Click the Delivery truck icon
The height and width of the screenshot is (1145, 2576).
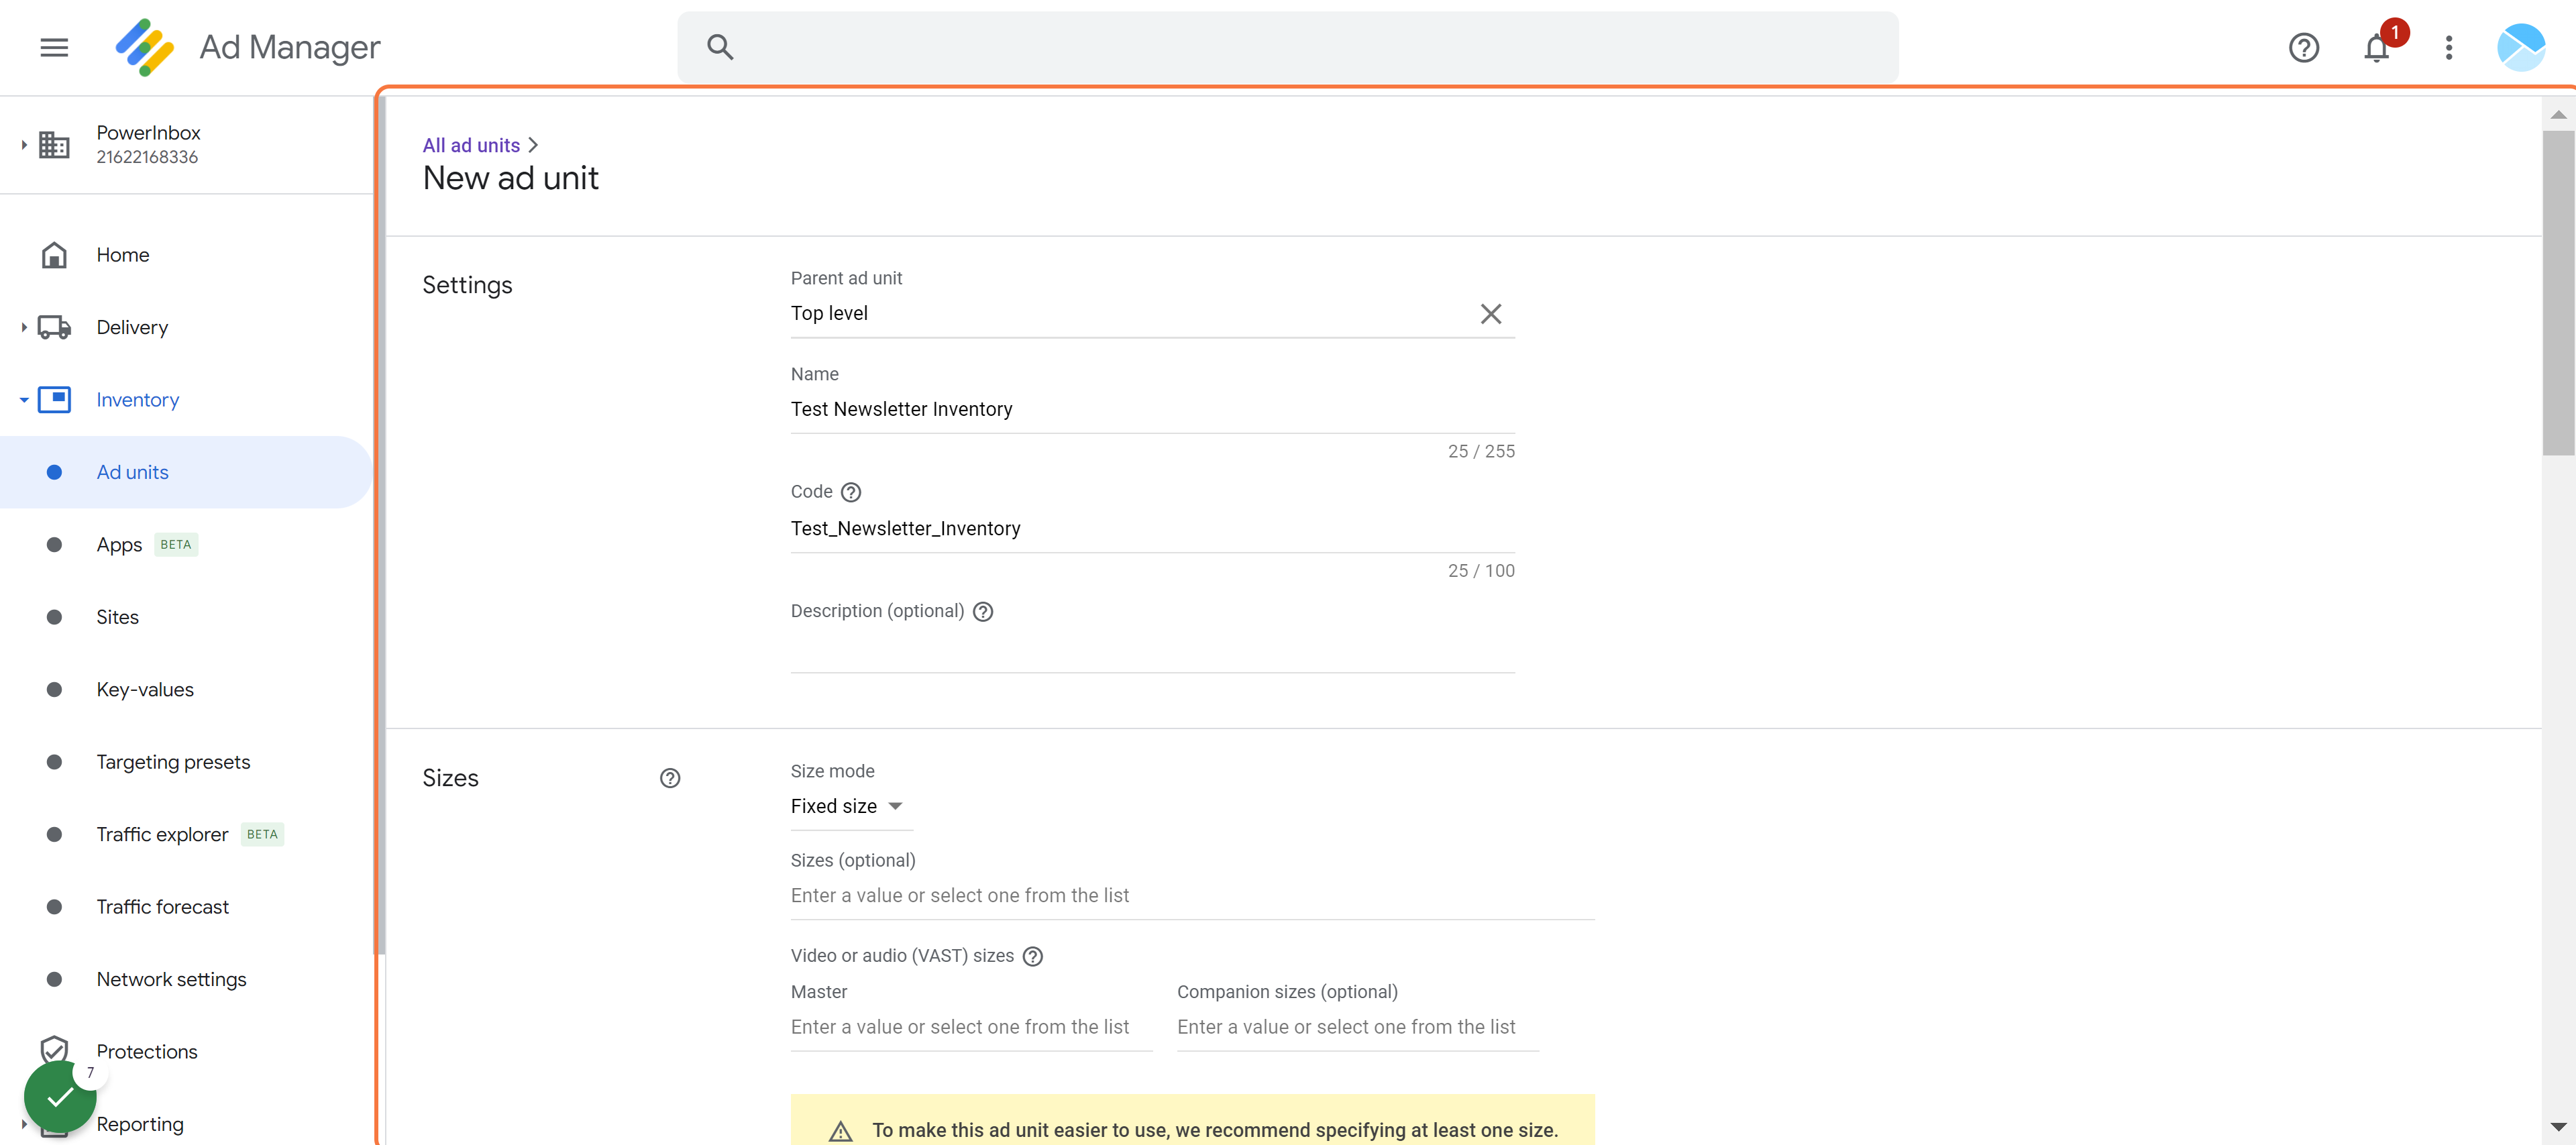click(54, 327)
